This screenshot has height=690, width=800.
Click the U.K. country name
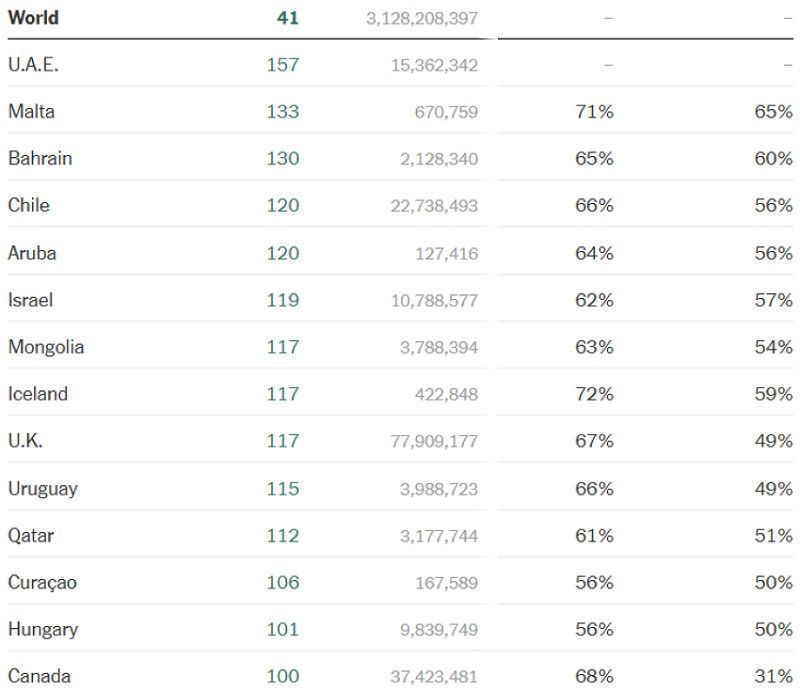point(25,441)
